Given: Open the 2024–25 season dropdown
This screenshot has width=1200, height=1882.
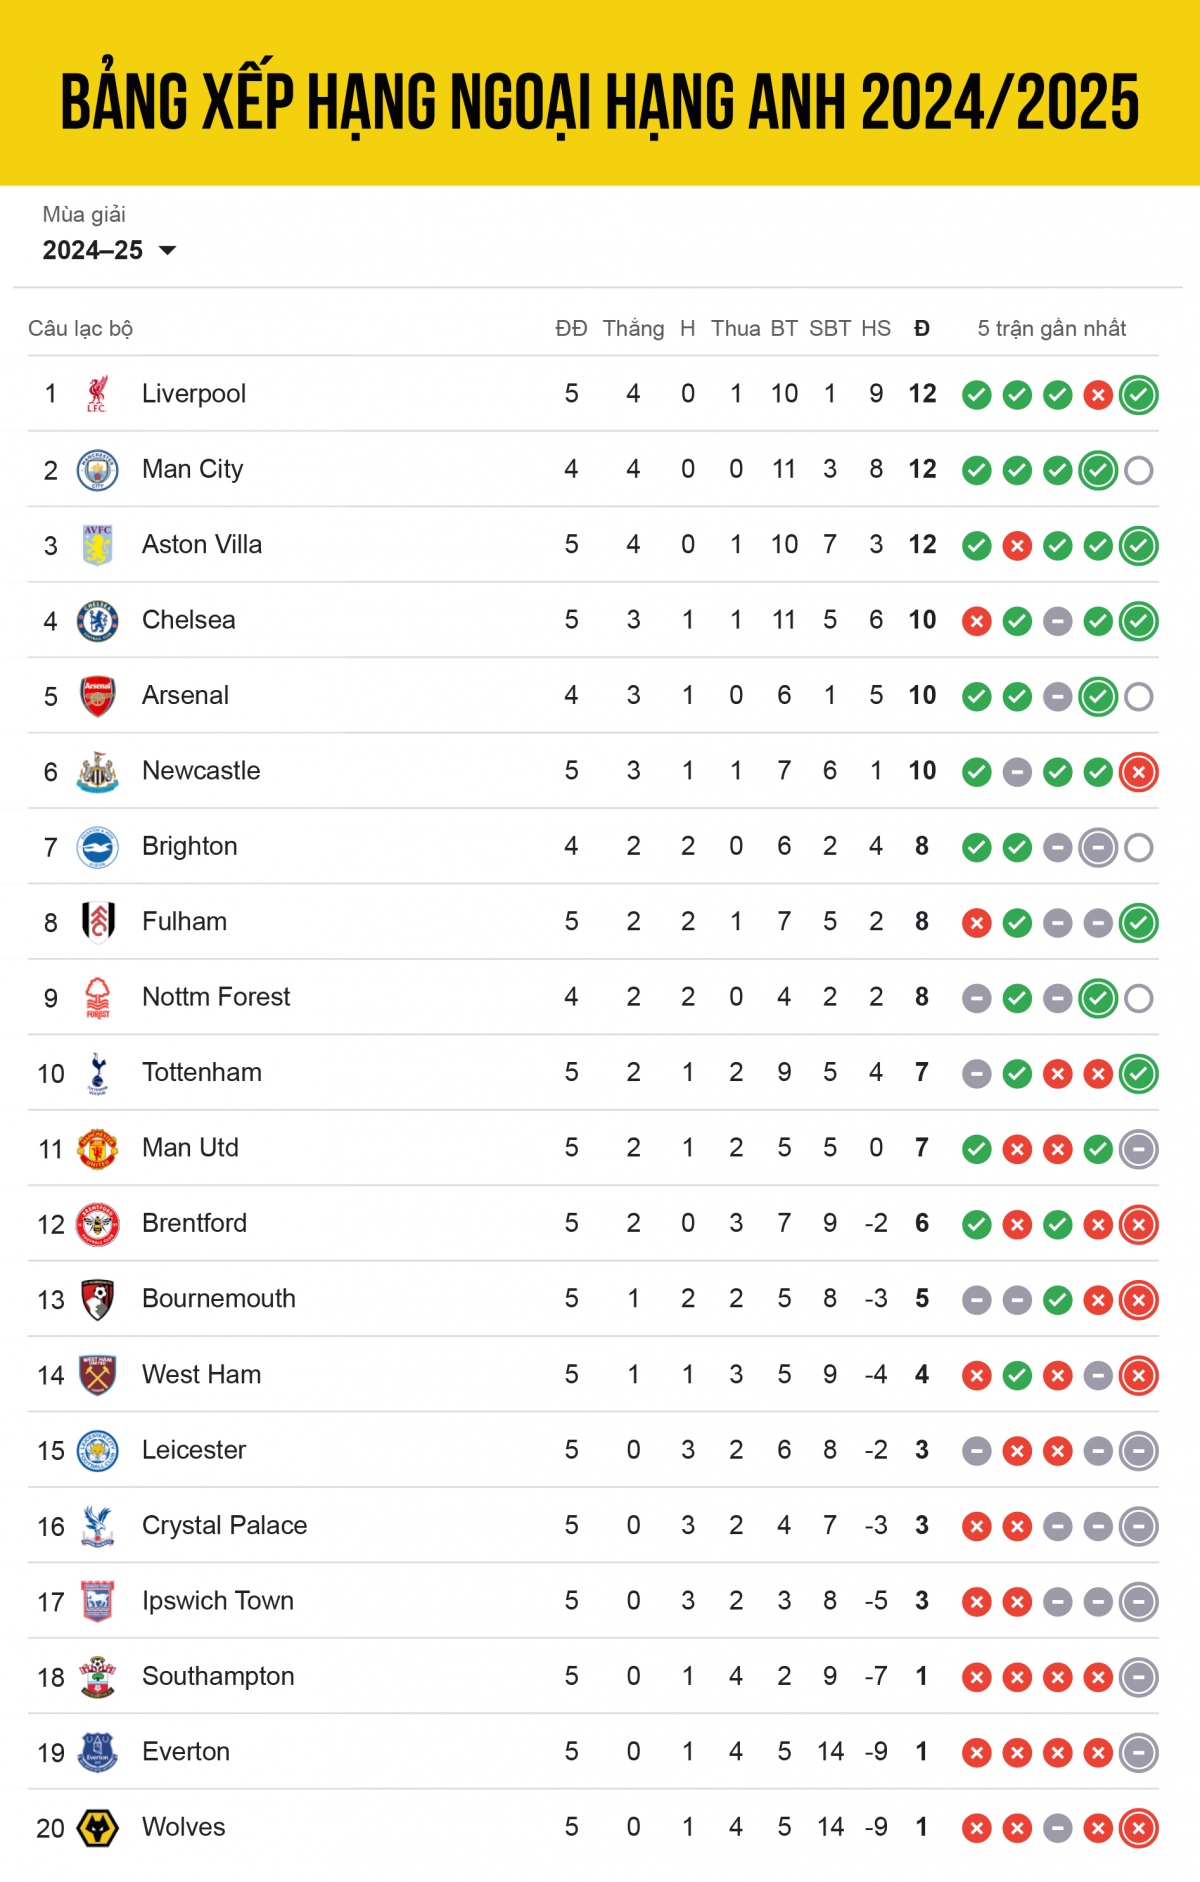Looking at the screenshot, I should click(109, 250).
